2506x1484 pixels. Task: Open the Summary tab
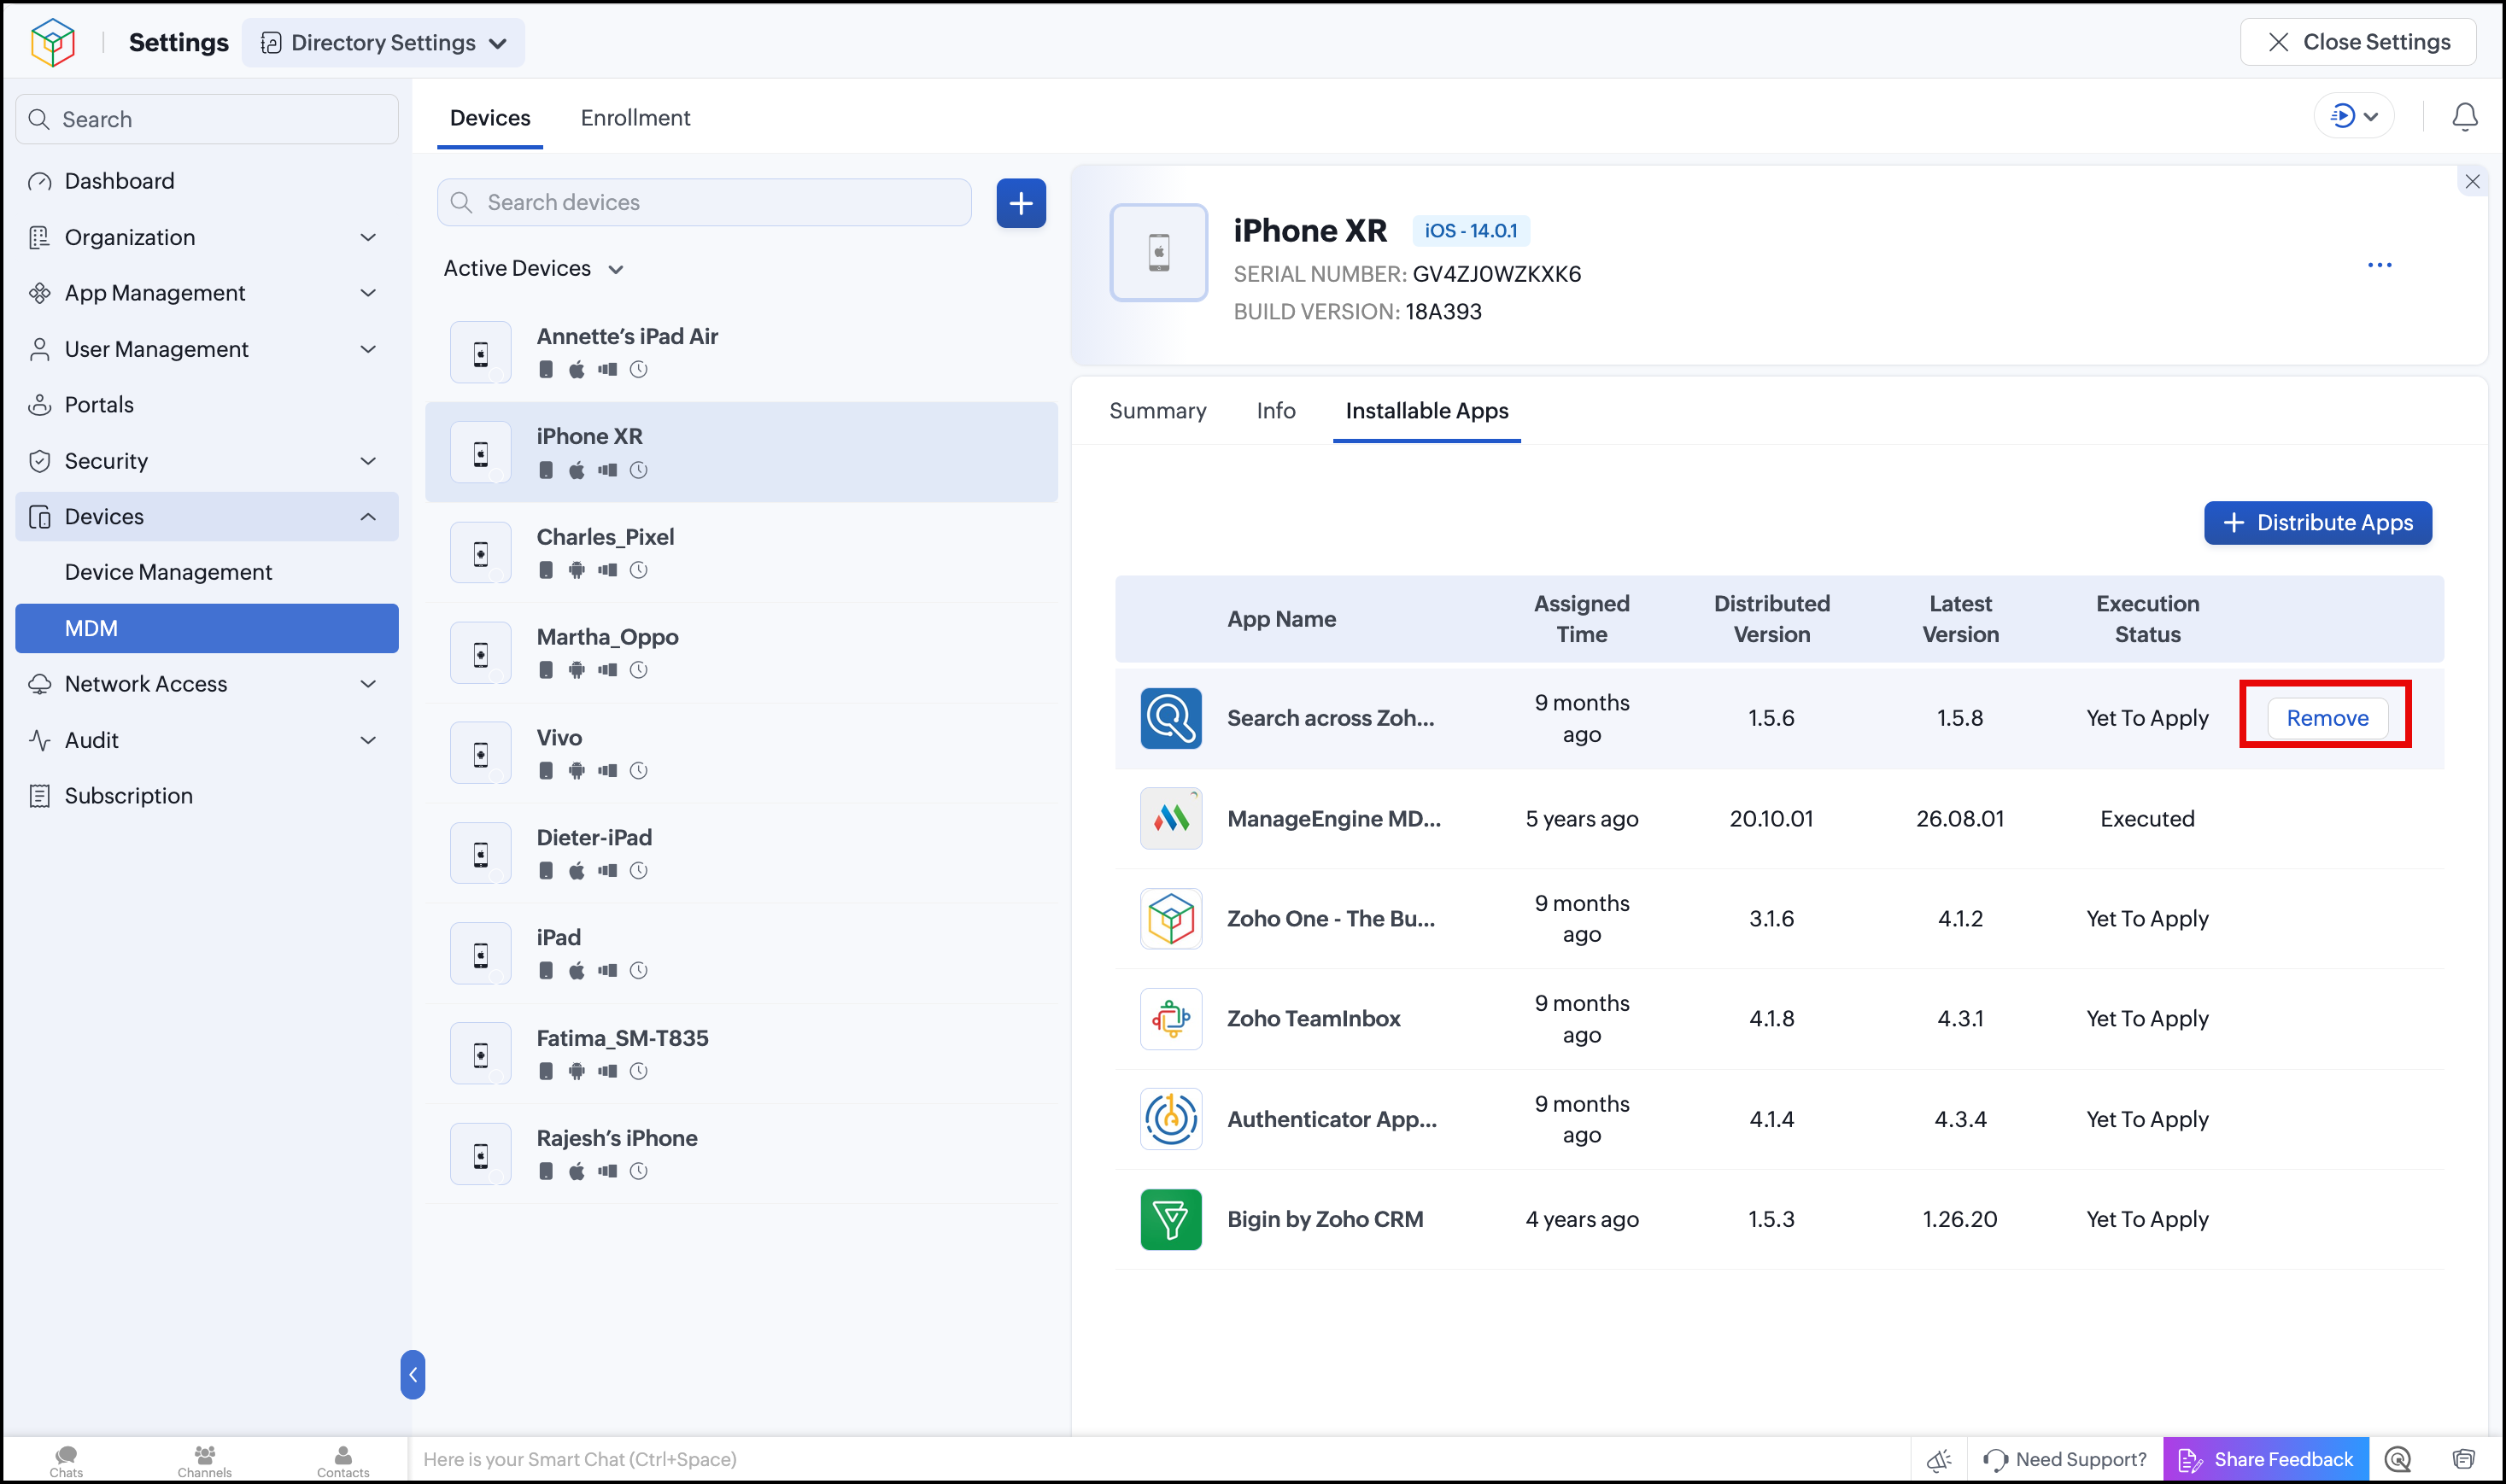pos(1158,411)
